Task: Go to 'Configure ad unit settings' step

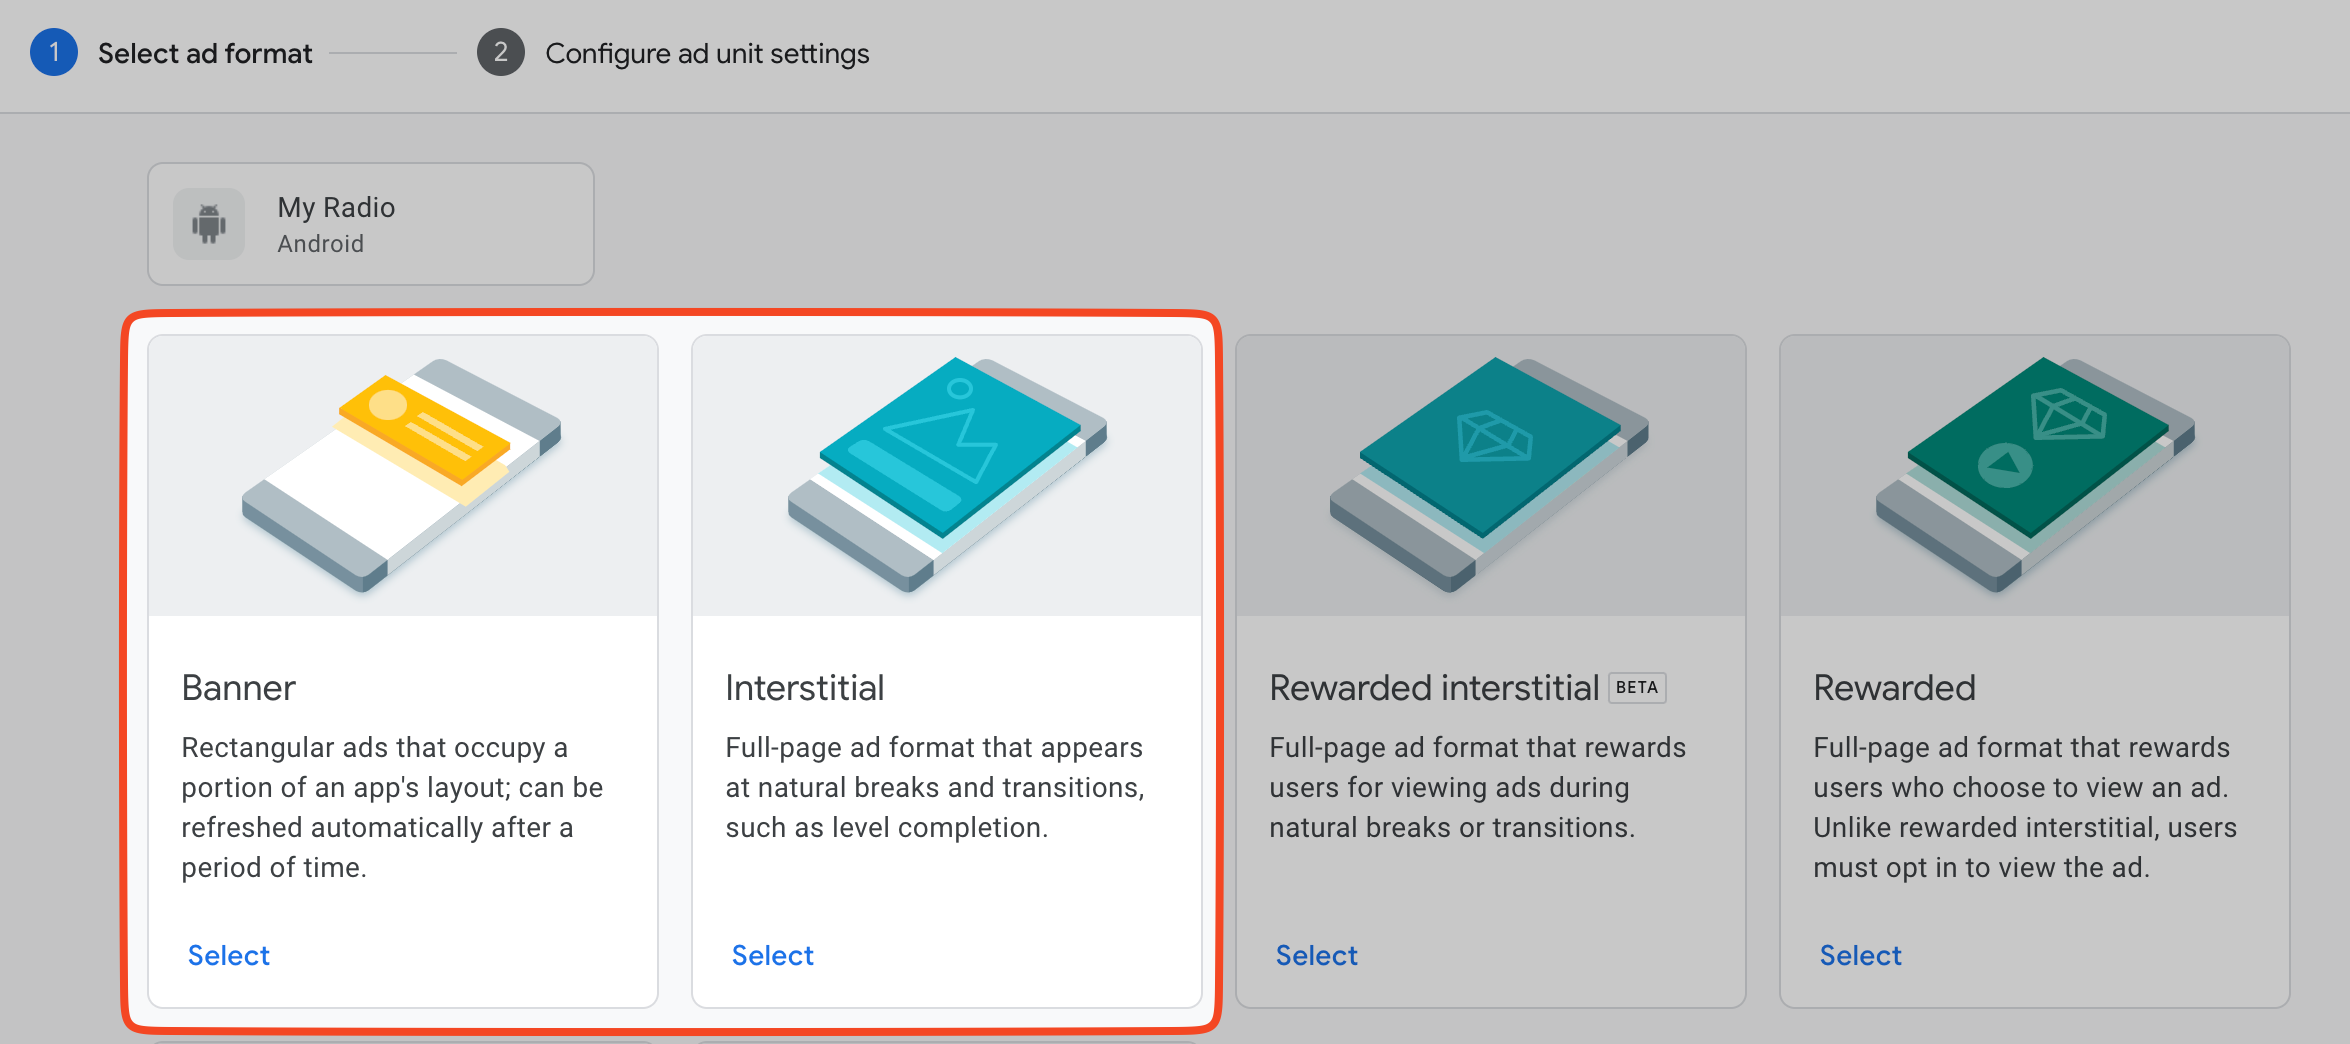Action: (707, 54)
